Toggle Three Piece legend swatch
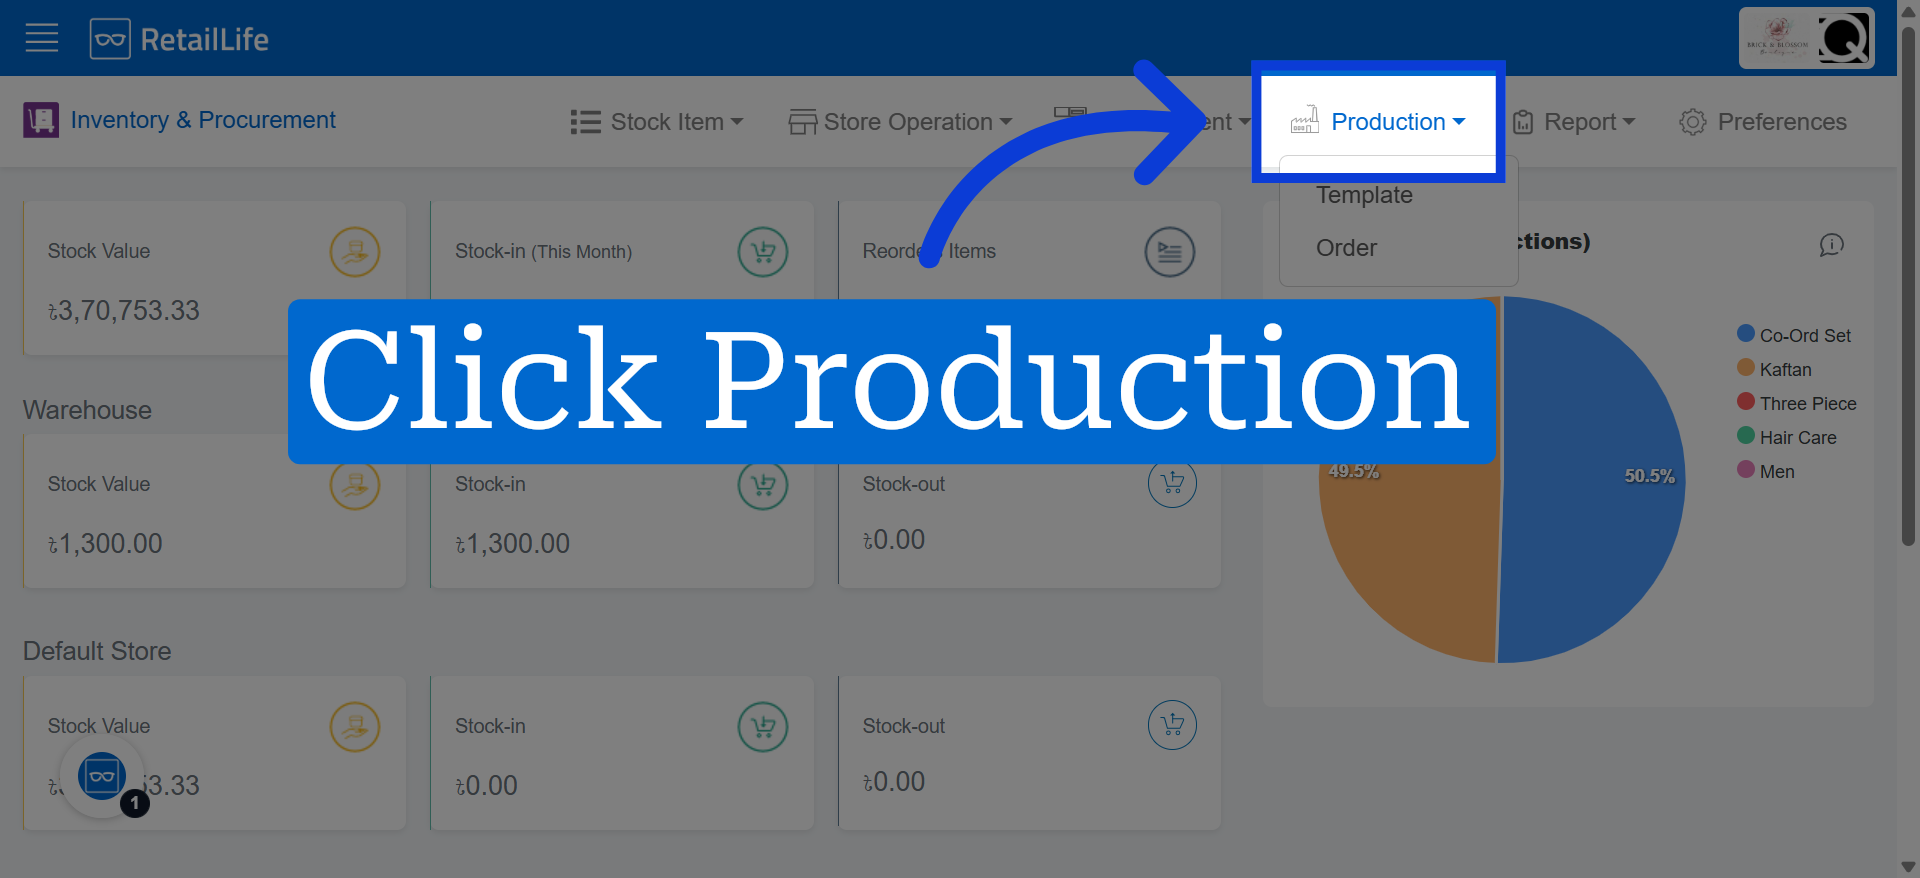Image resolution: width=1920 pixels, height=878 pixels. pyautogui.click(x=1746, y=402)
